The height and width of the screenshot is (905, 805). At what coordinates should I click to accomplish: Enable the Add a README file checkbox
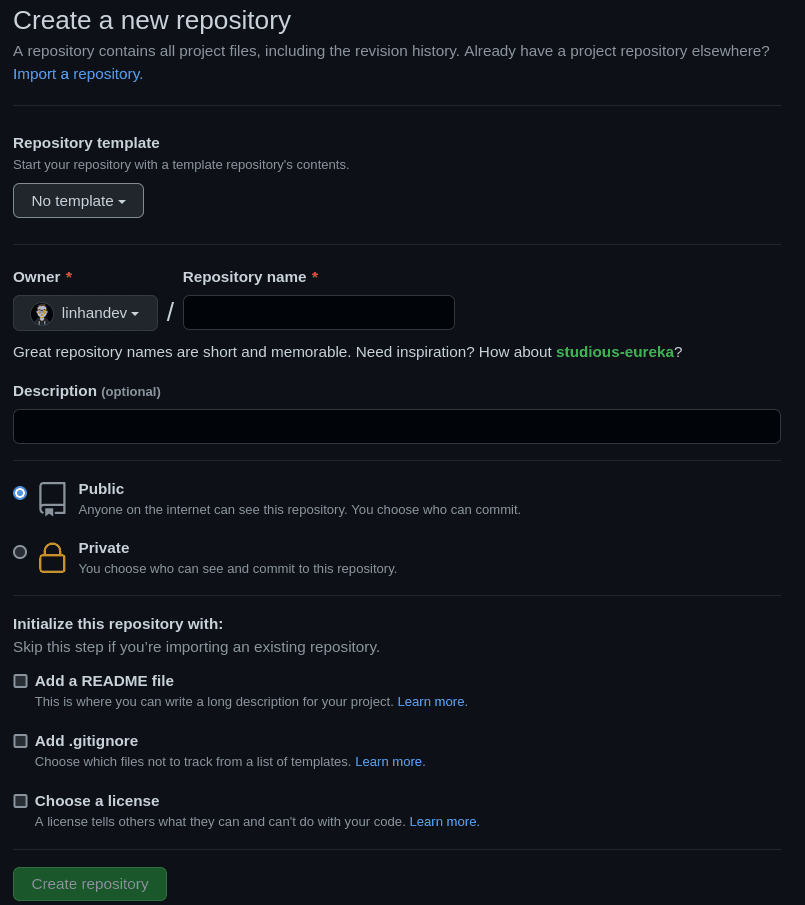[20, 681]
